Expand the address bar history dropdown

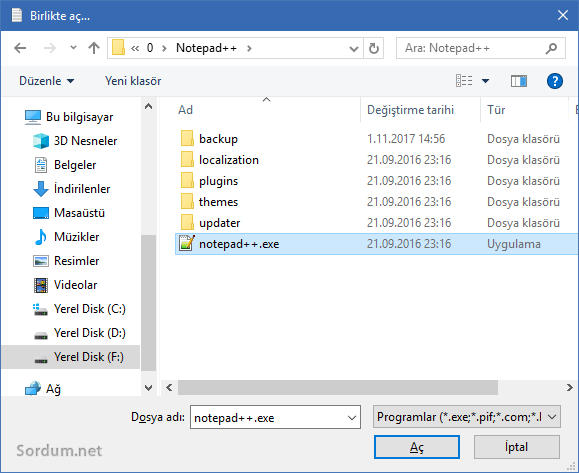(x=354, y=48)
